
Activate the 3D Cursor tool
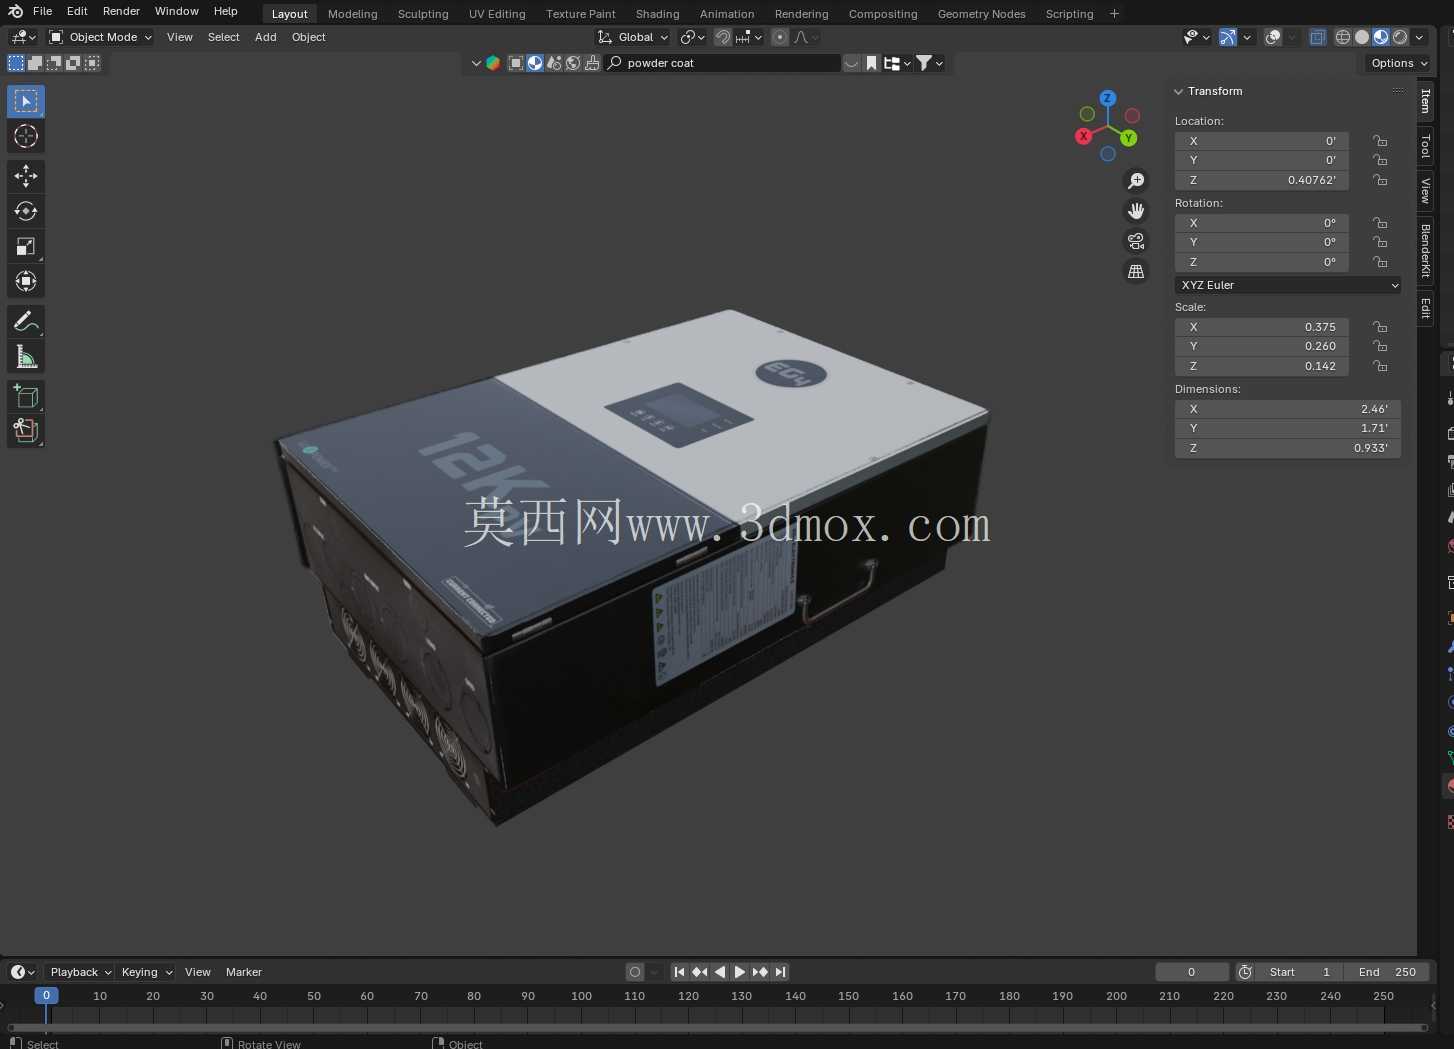click(26, 136)
